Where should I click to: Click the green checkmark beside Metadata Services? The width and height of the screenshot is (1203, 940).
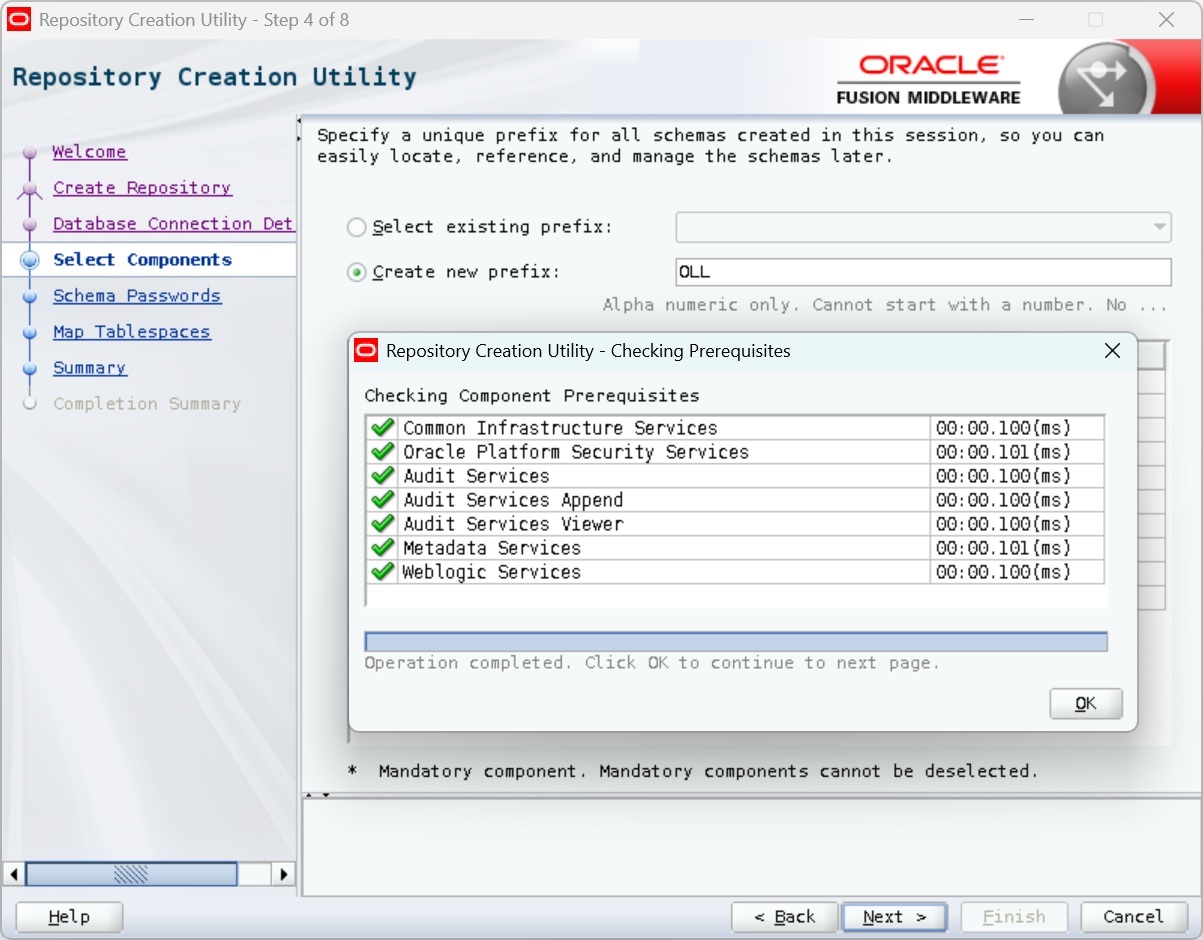point(382,548)
